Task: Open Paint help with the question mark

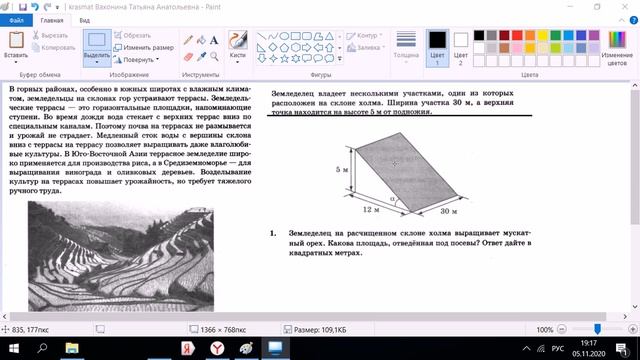Action: [634, 20]
